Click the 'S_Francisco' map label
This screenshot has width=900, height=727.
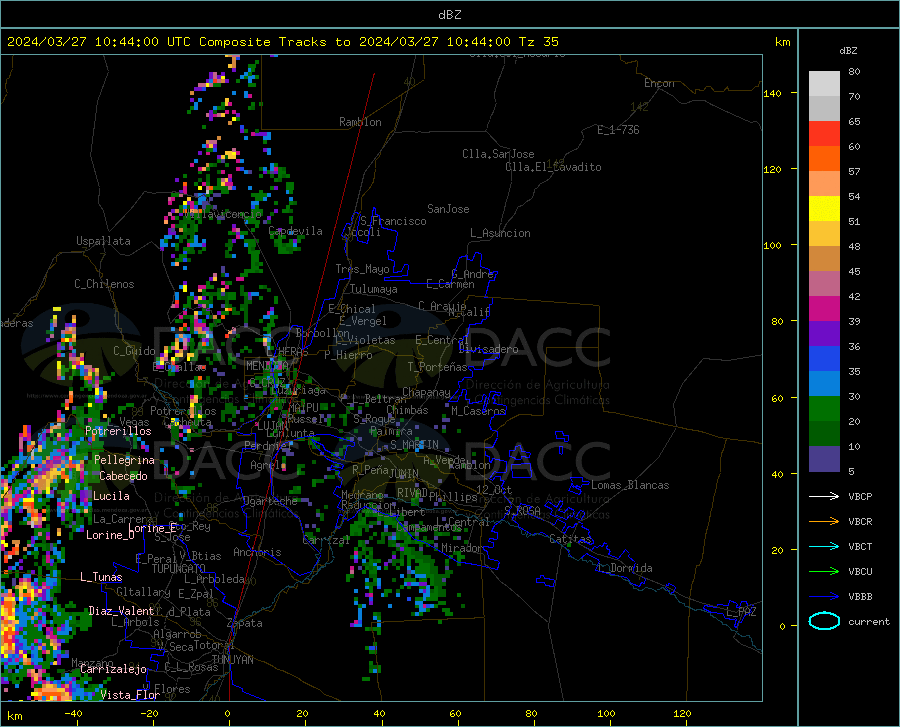coord(393,221)
